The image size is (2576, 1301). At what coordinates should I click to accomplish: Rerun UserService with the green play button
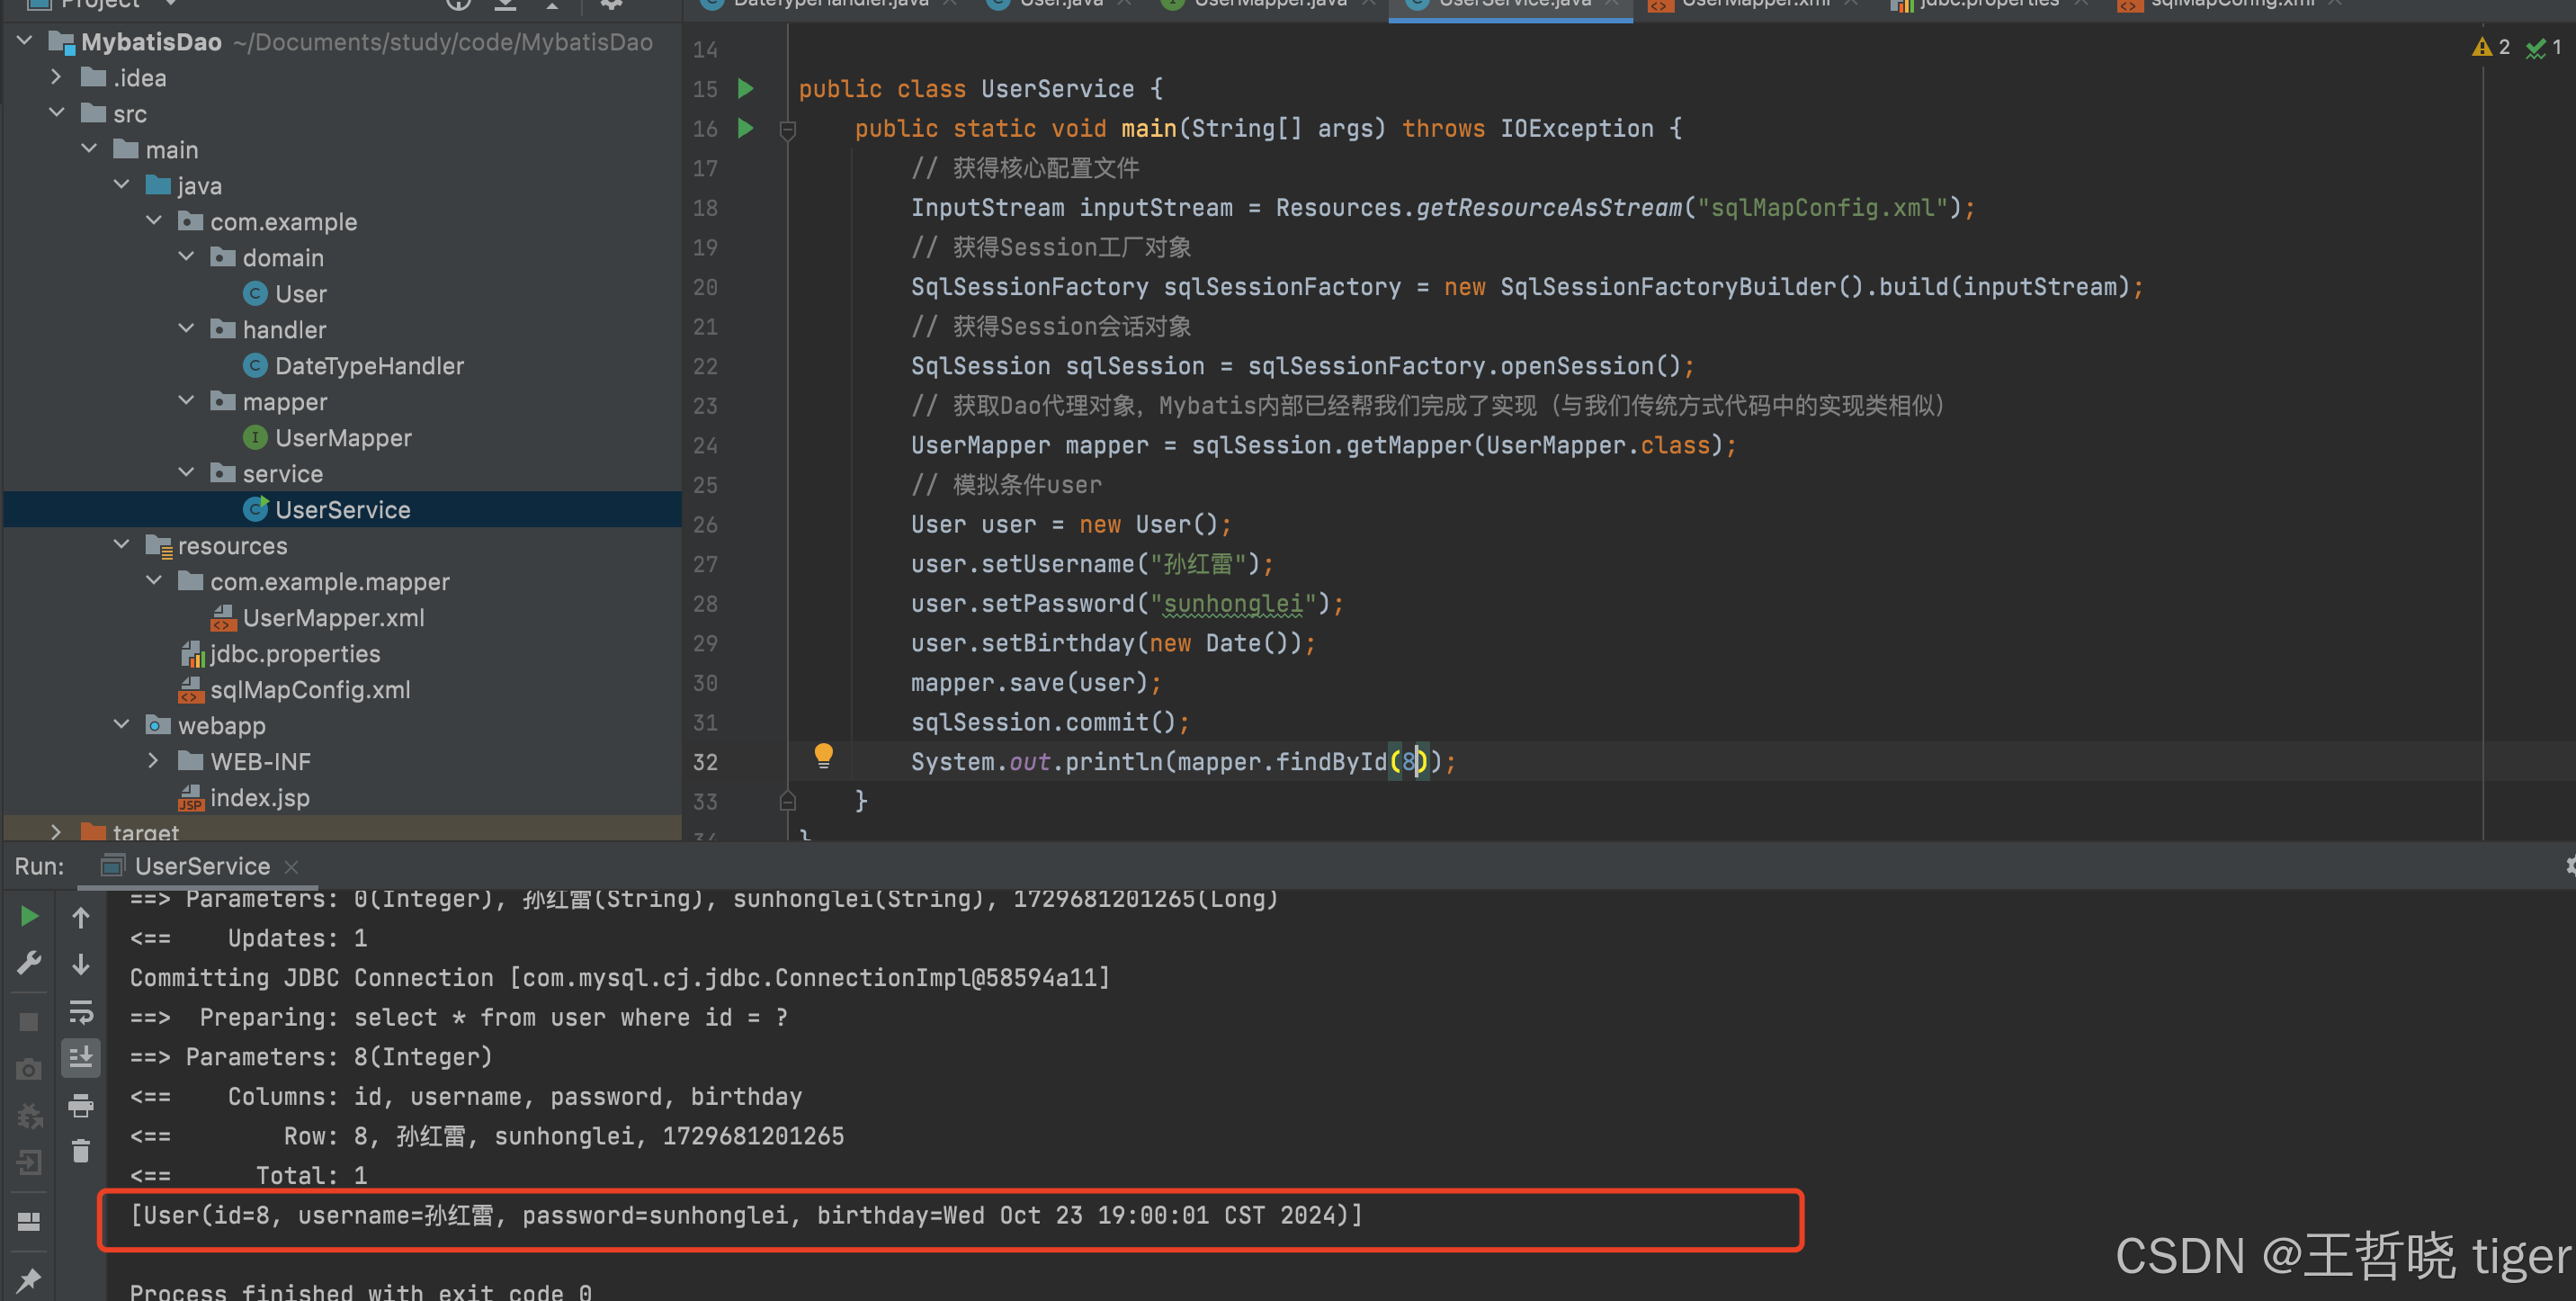click(x=29, y=916)
